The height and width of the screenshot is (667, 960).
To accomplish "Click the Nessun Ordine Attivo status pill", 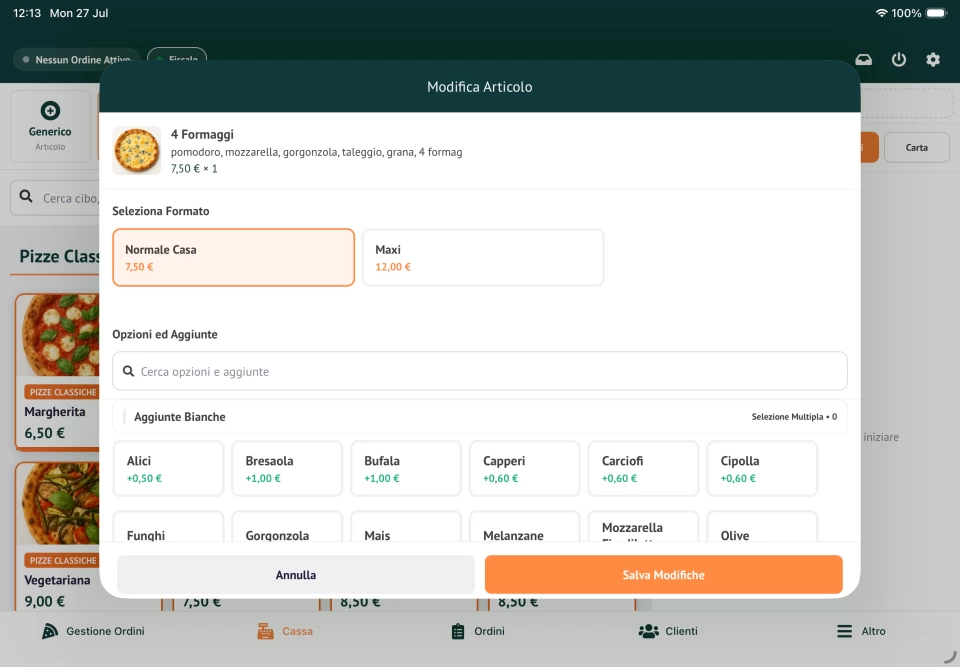I will 77,59.
